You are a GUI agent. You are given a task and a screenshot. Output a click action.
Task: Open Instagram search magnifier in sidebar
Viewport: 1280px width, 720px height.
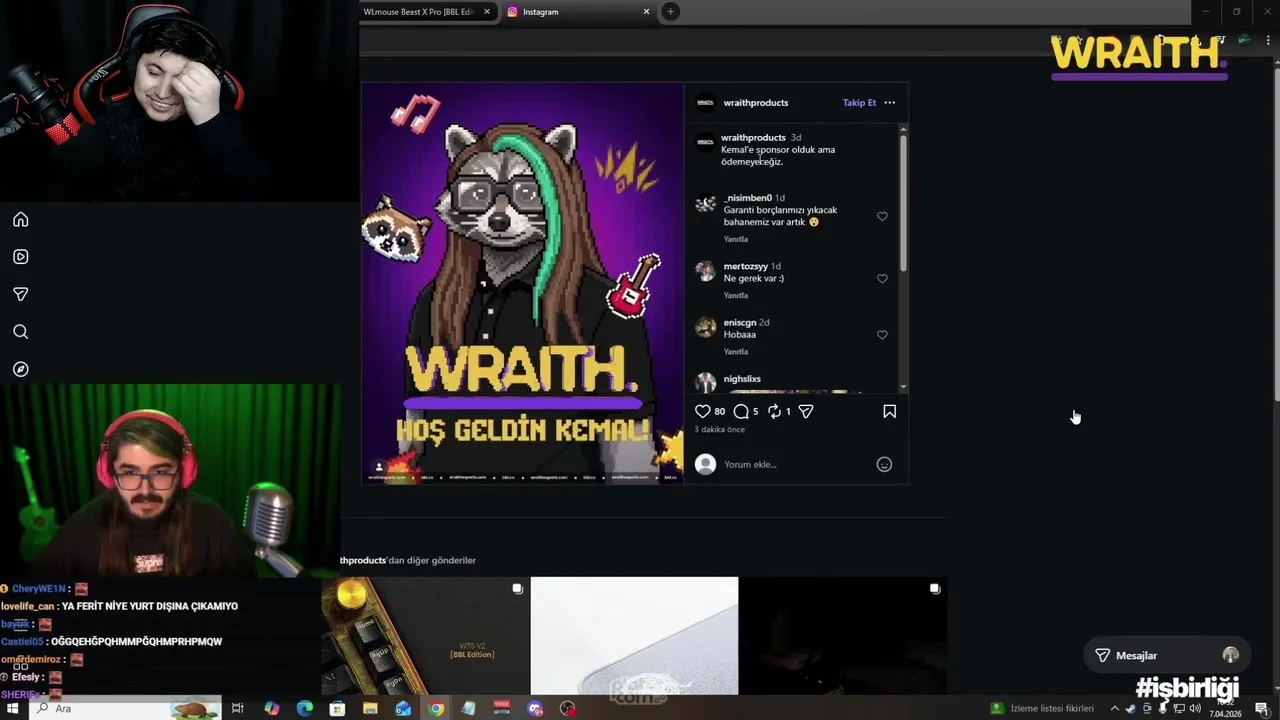point(20,332)
